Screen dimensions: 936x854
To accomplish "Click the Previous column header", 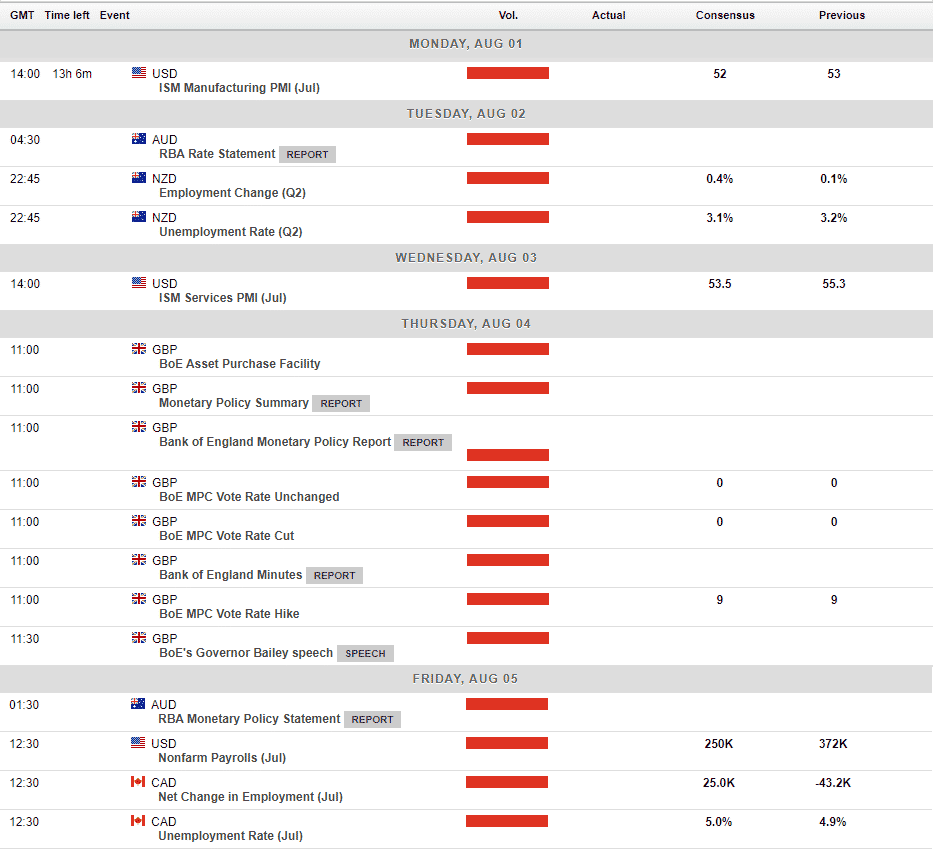I will pos(841,16).
